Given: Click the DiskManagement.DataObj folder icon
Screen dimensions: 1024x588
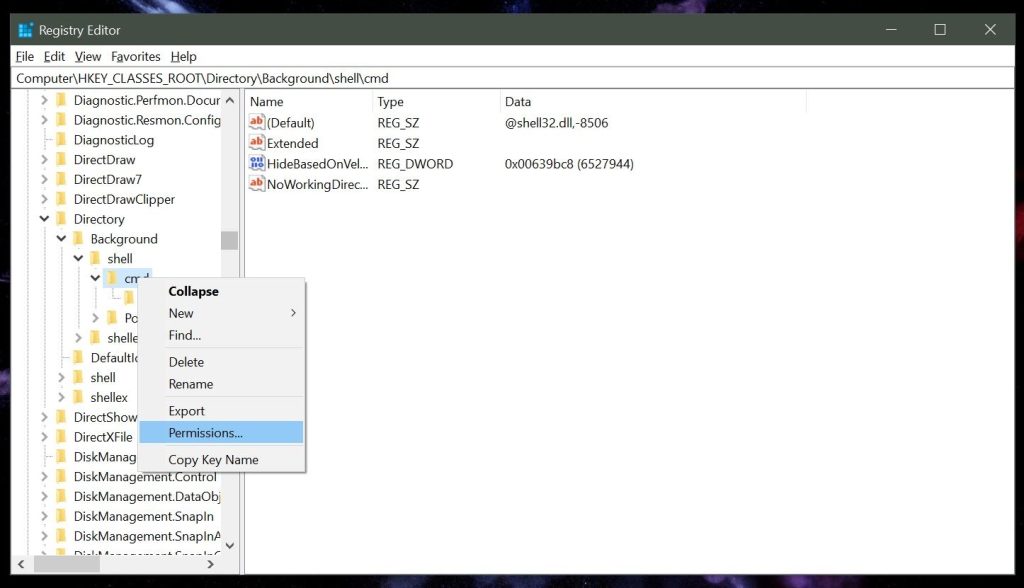Looking at the screenshot, I should [x=62, y=496].
